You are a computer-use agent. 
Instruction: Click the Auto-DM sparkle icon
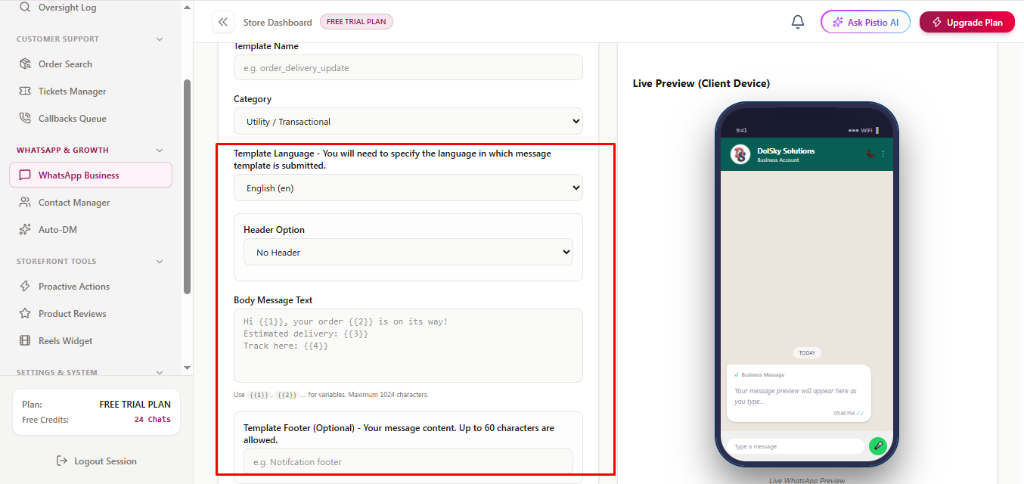click(x=25, y=230)
